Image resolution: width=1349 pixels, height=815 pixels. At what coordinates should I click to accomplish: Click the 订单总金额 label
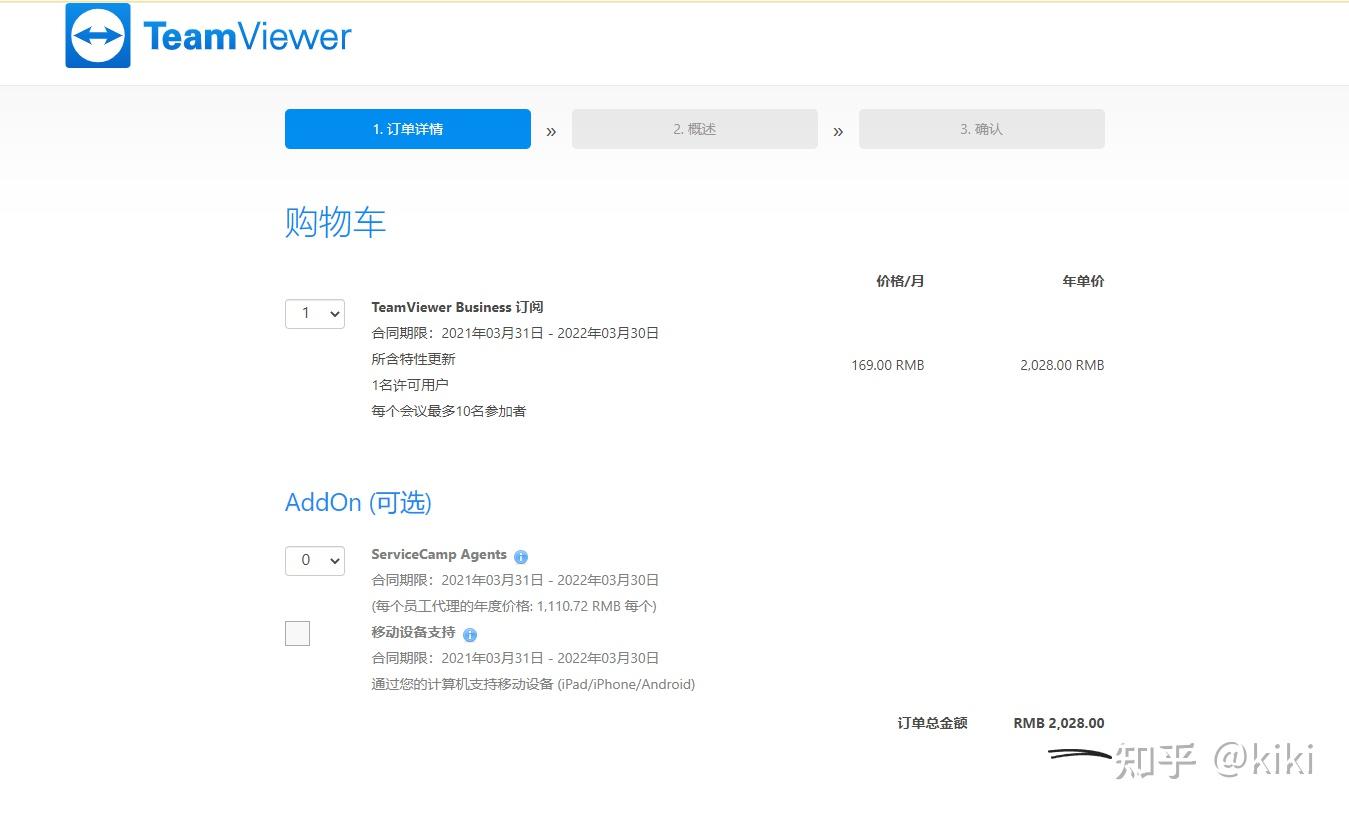[932, 723]
